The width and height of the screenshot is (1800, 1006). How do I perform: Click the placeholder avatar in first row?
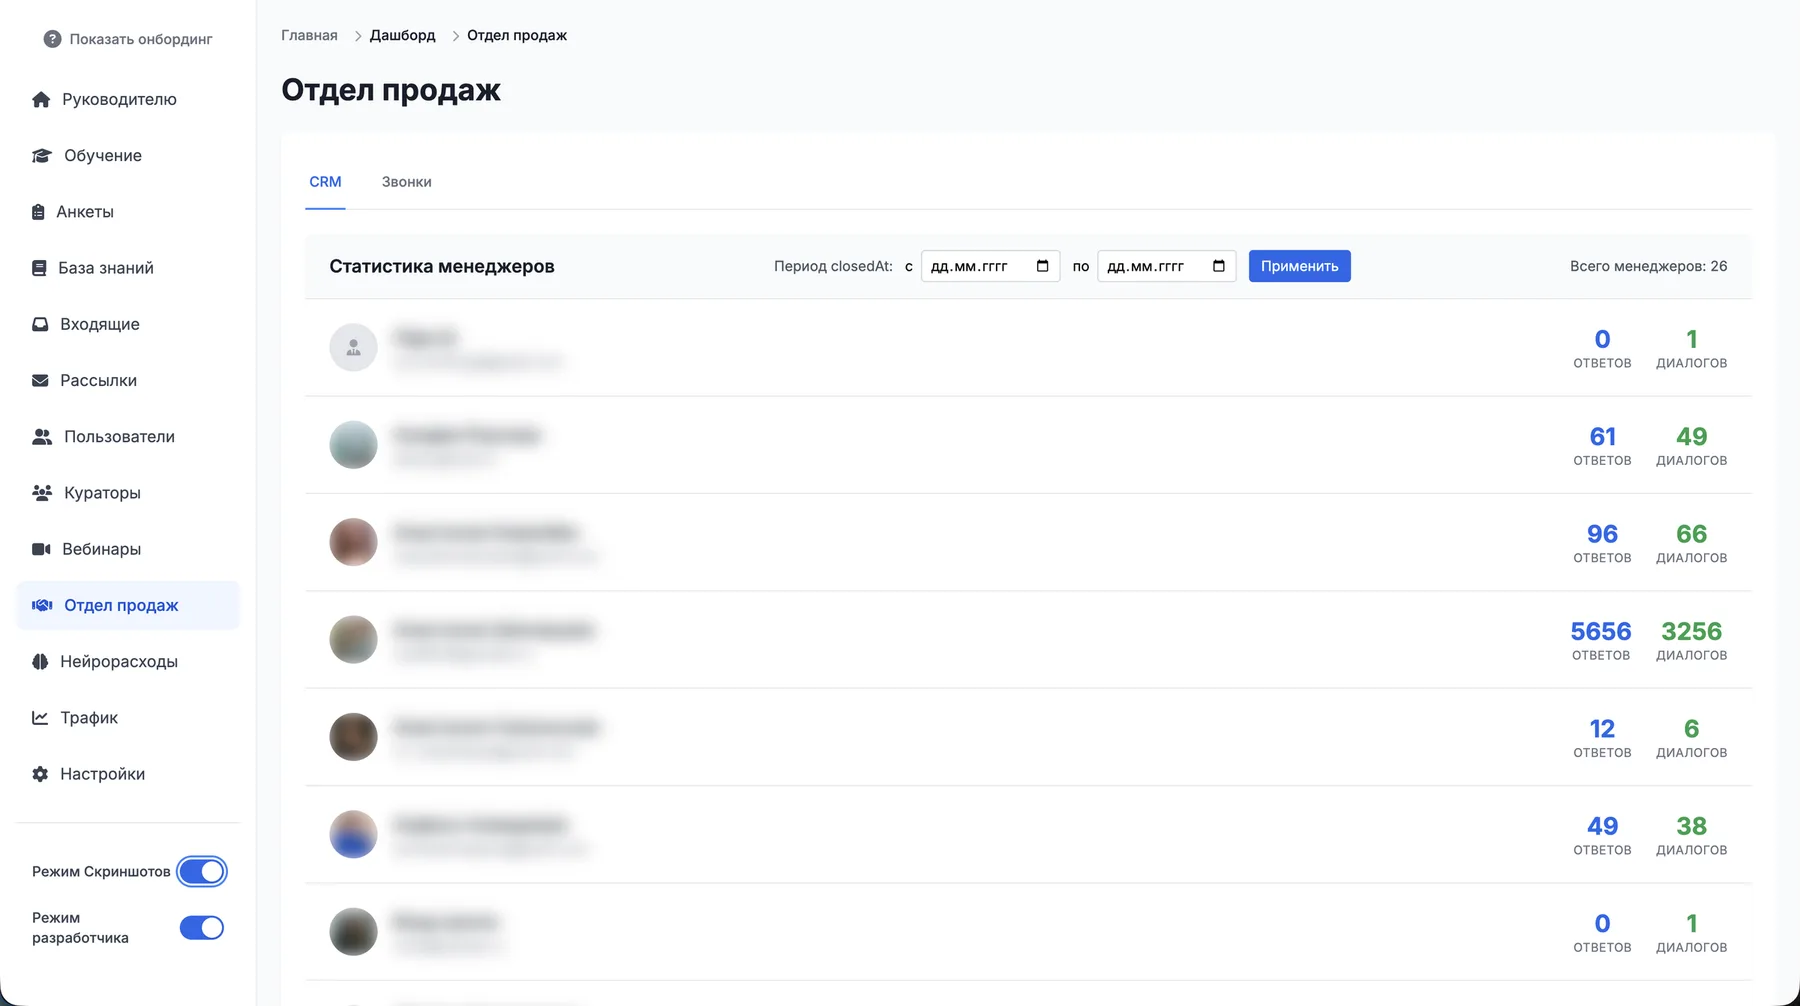(353, 347)
